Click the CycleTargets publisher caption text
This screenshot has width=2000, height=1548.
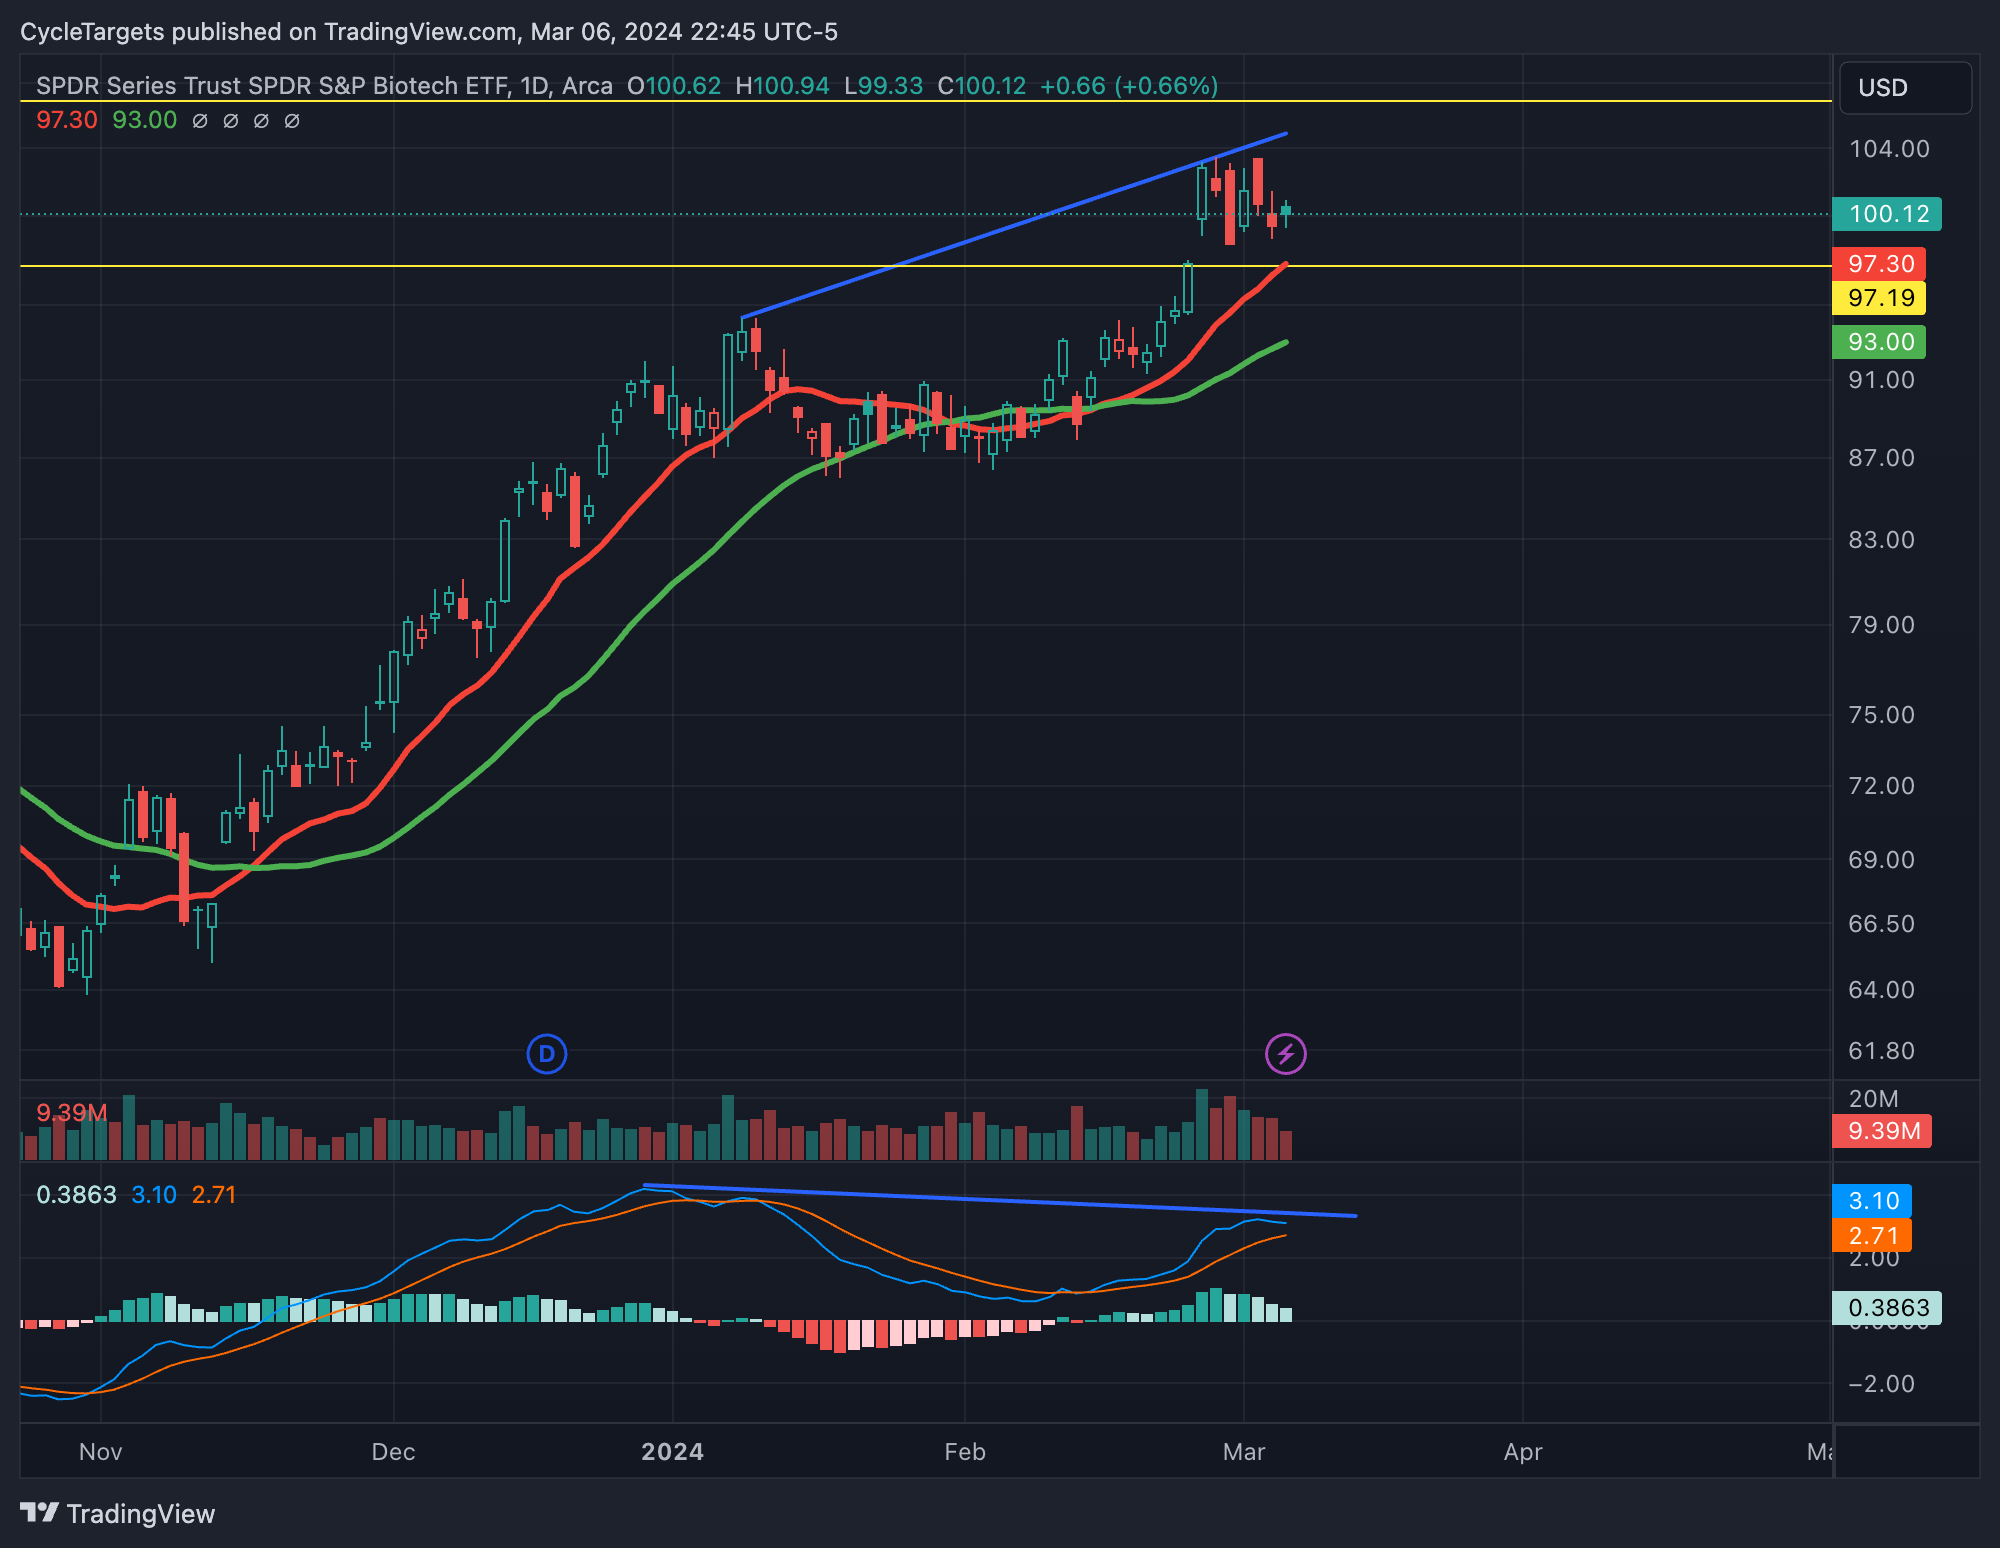[x=429, y=32]
